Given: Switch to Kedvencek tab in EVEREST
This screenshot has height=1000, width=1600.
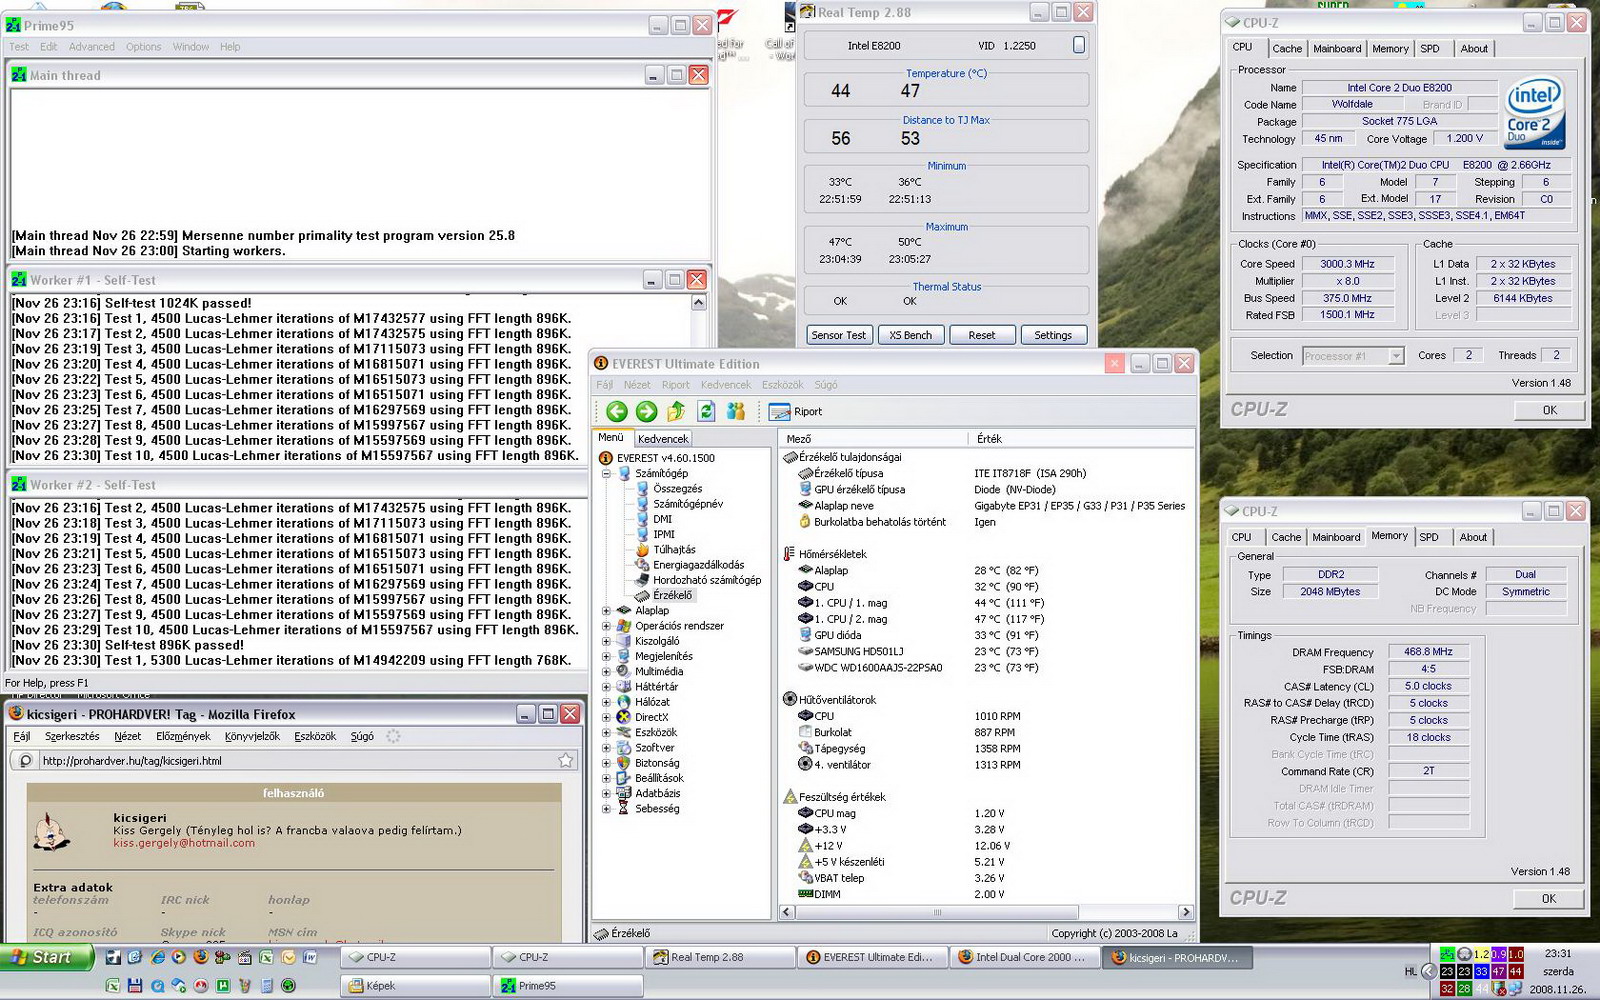Looking at the screenshot, I should pyautogui.click(x=663, y=439).
